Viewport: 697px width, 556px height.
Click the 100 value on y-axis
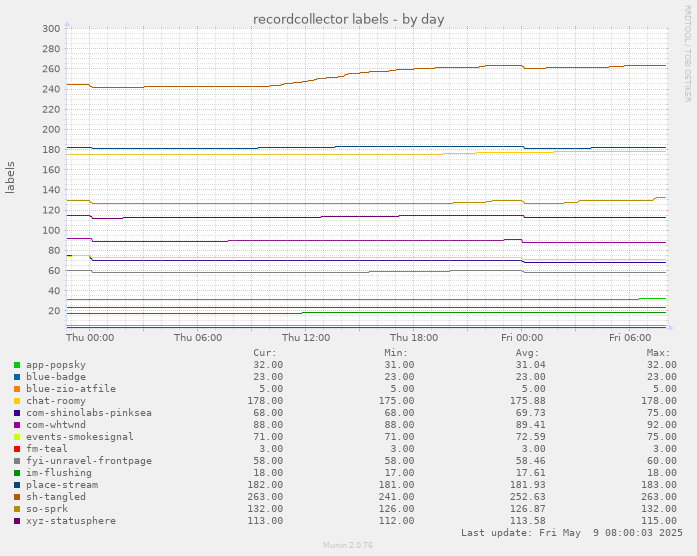pyautogui.click(x=51, y=231)
